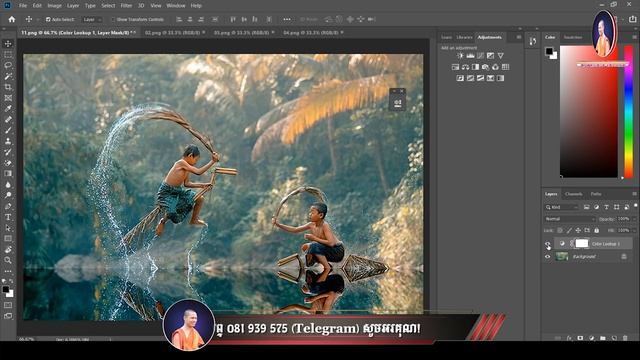Open the Fill slider dropdown arrow
The width and height of the screenshot is (640, 360).
tap(634, 231)
